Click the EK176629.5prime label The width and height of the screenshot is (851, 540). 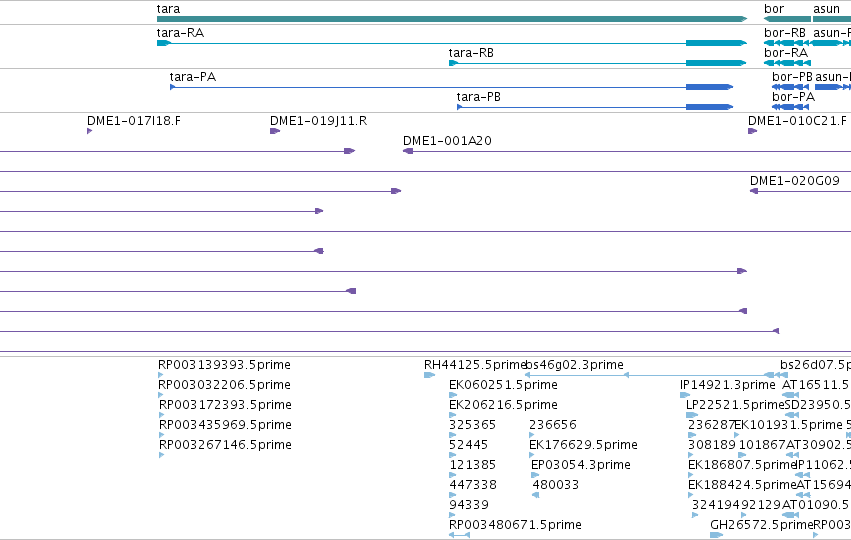tap(583, 444)
